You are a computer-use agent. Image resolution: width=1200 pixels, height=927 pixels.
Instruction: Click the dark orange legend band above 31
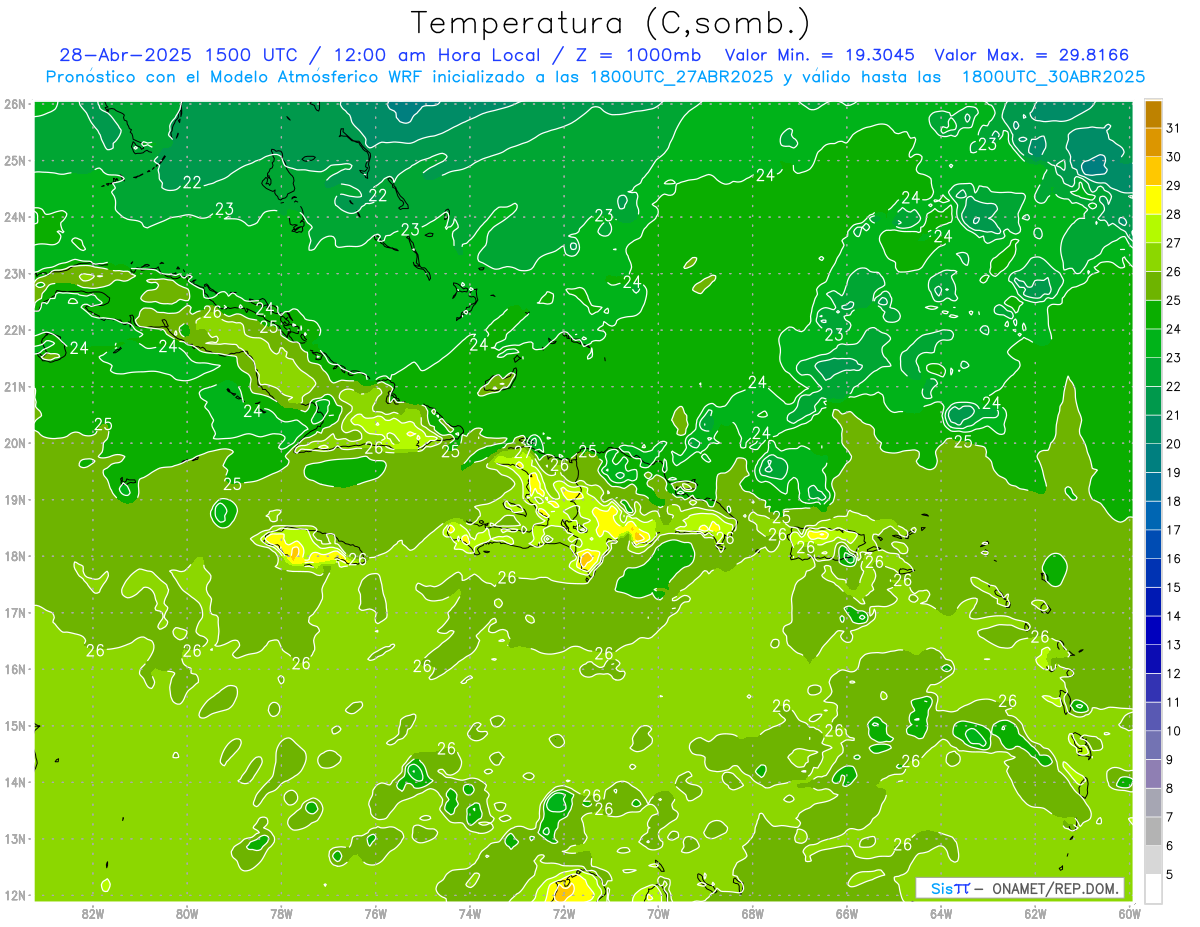[1153, 114]
